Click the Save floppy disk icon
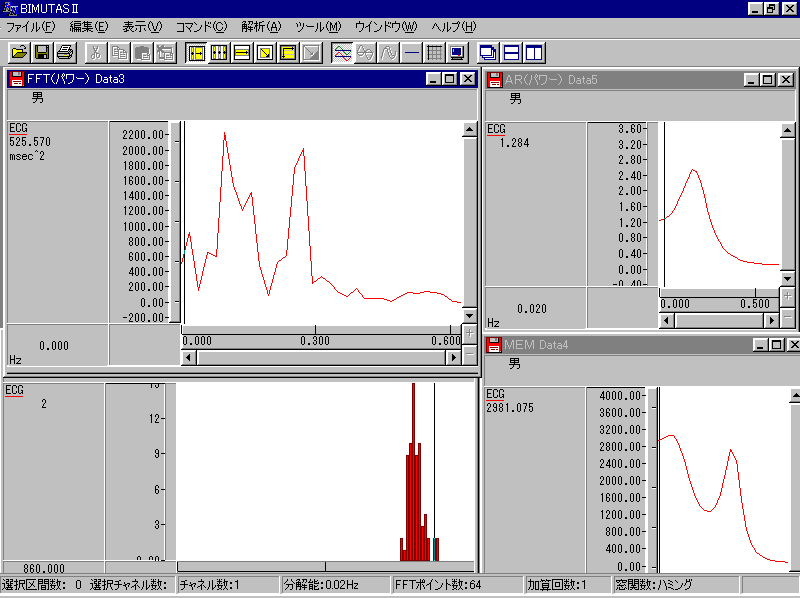Viewport: 800px width, 598px height. pyautogui.click(x=42, y=52)
